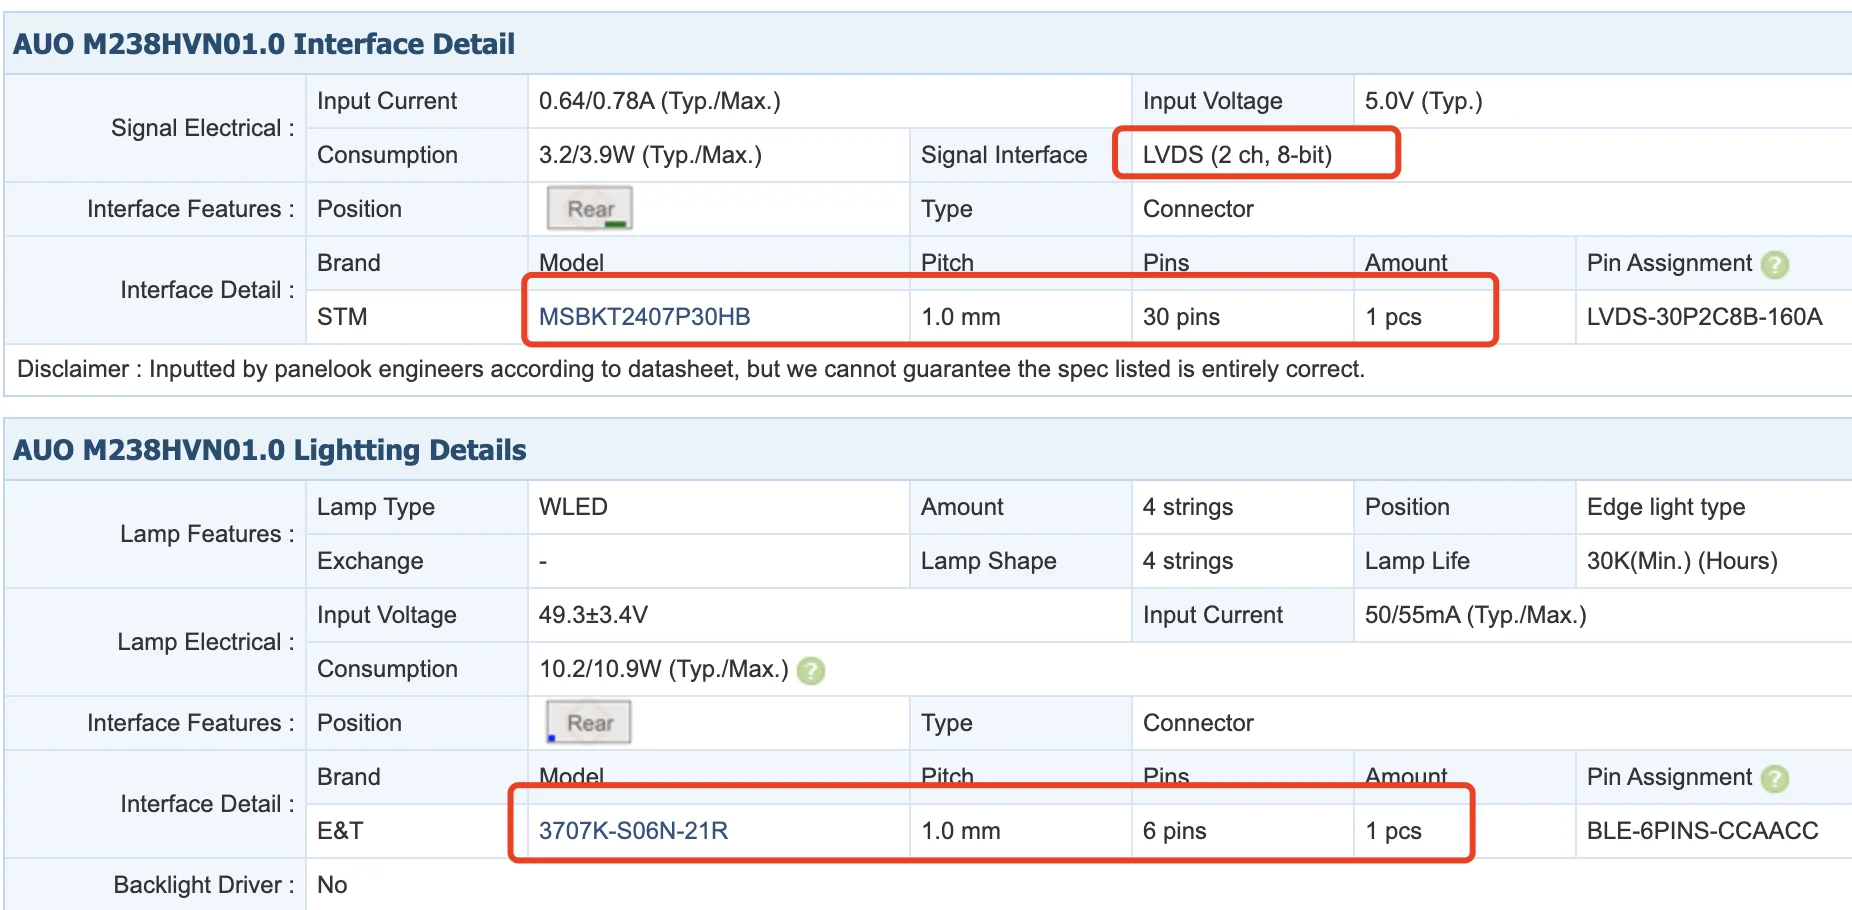
Task: Open the 3707K-S06N-21R connector model link
Action: point(633,831)
